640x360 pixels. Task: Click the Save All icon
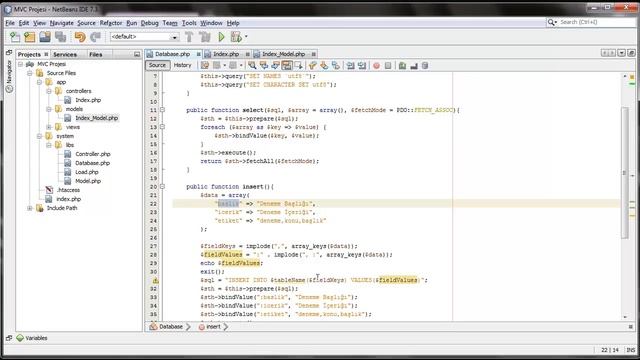pyautogui.click(x=60, y=37)
